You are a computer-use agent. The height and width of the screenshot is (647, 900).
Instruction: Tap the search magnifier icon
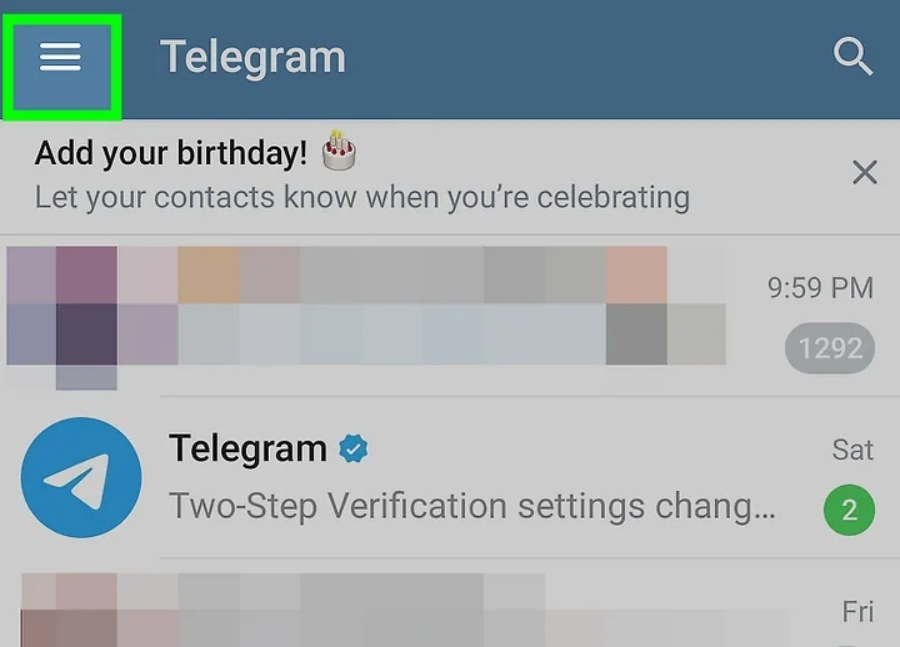coord(853,58)
